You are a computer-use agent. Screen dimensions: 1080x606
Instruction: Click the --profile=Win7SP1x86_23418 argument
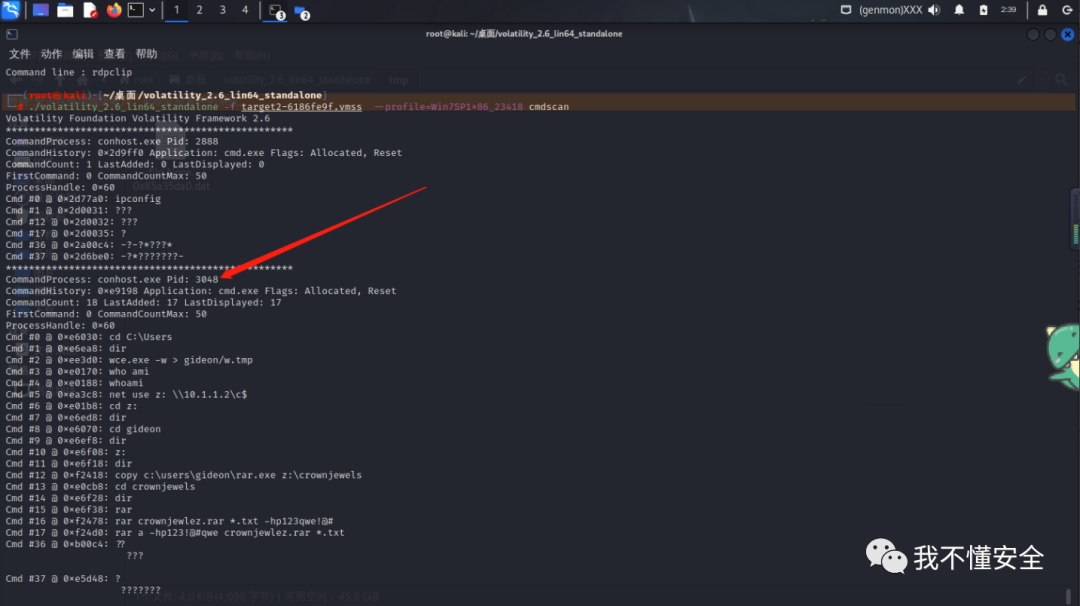(448, 107)
